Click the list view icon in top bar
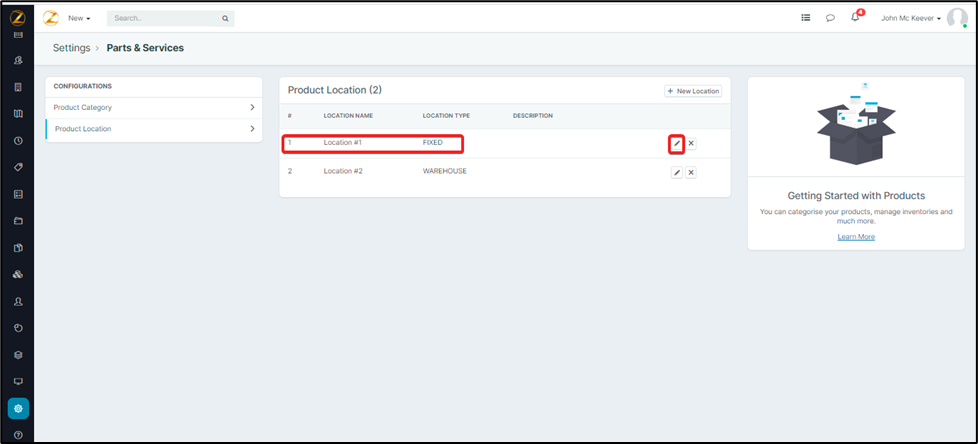Image resolution: width=978 pixels, height=444 pixels. 806,18
